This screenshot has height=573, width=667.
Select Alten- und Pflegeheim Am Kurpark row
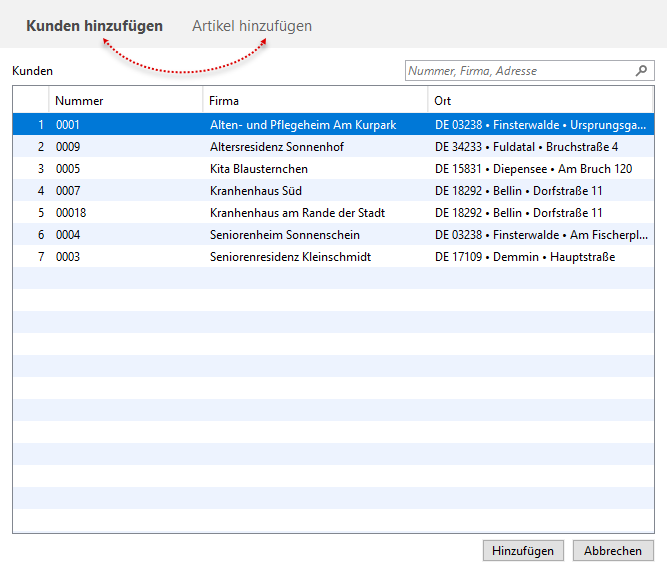303,125
